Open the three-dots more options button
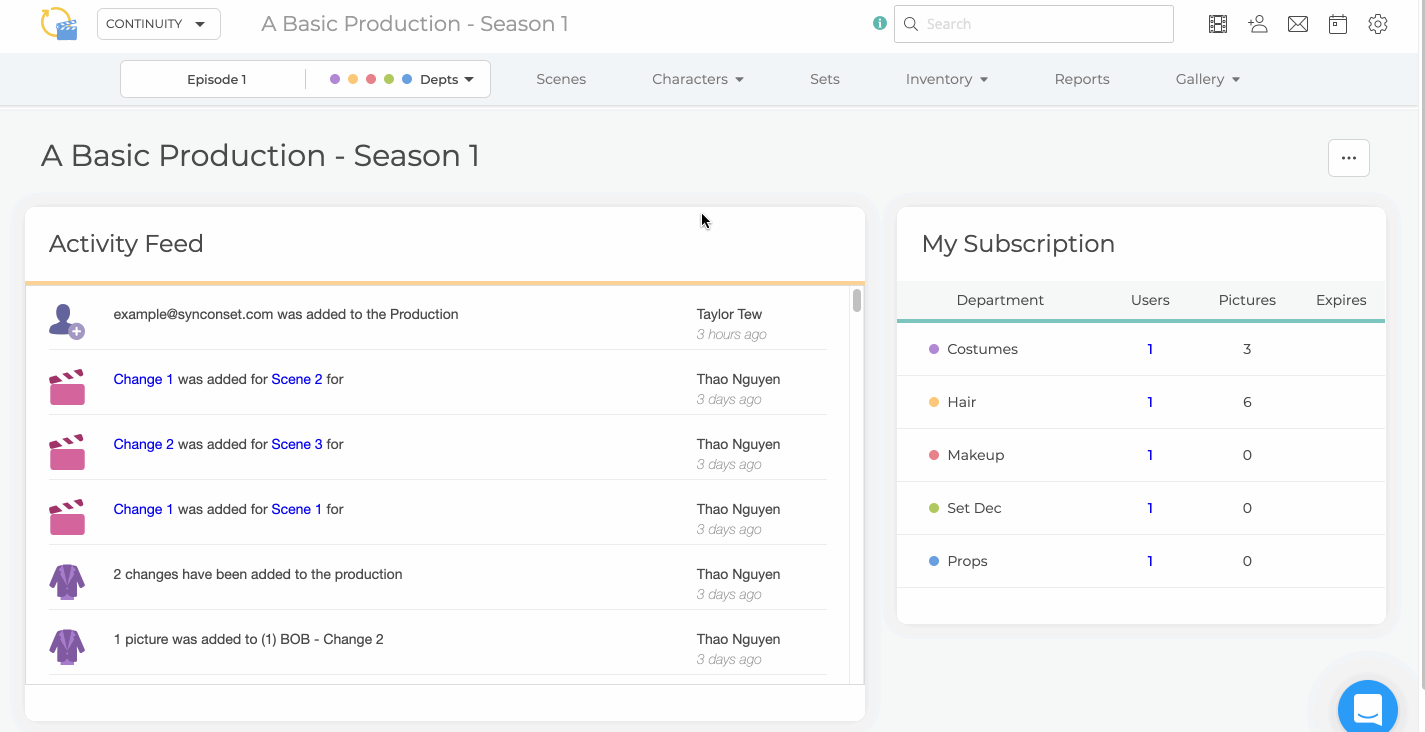Viewport: 1425px width, 732px height. tap(1349, 158)
